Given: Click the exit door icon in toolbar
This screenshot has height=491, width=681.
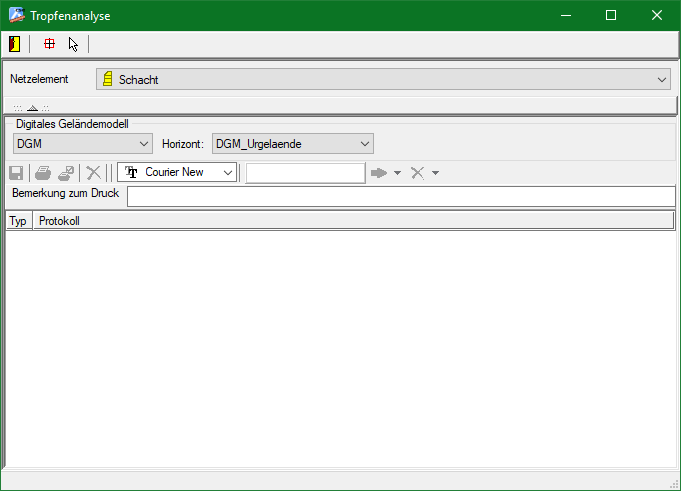Looking at the screenshot, I should (x=15, y=44).
